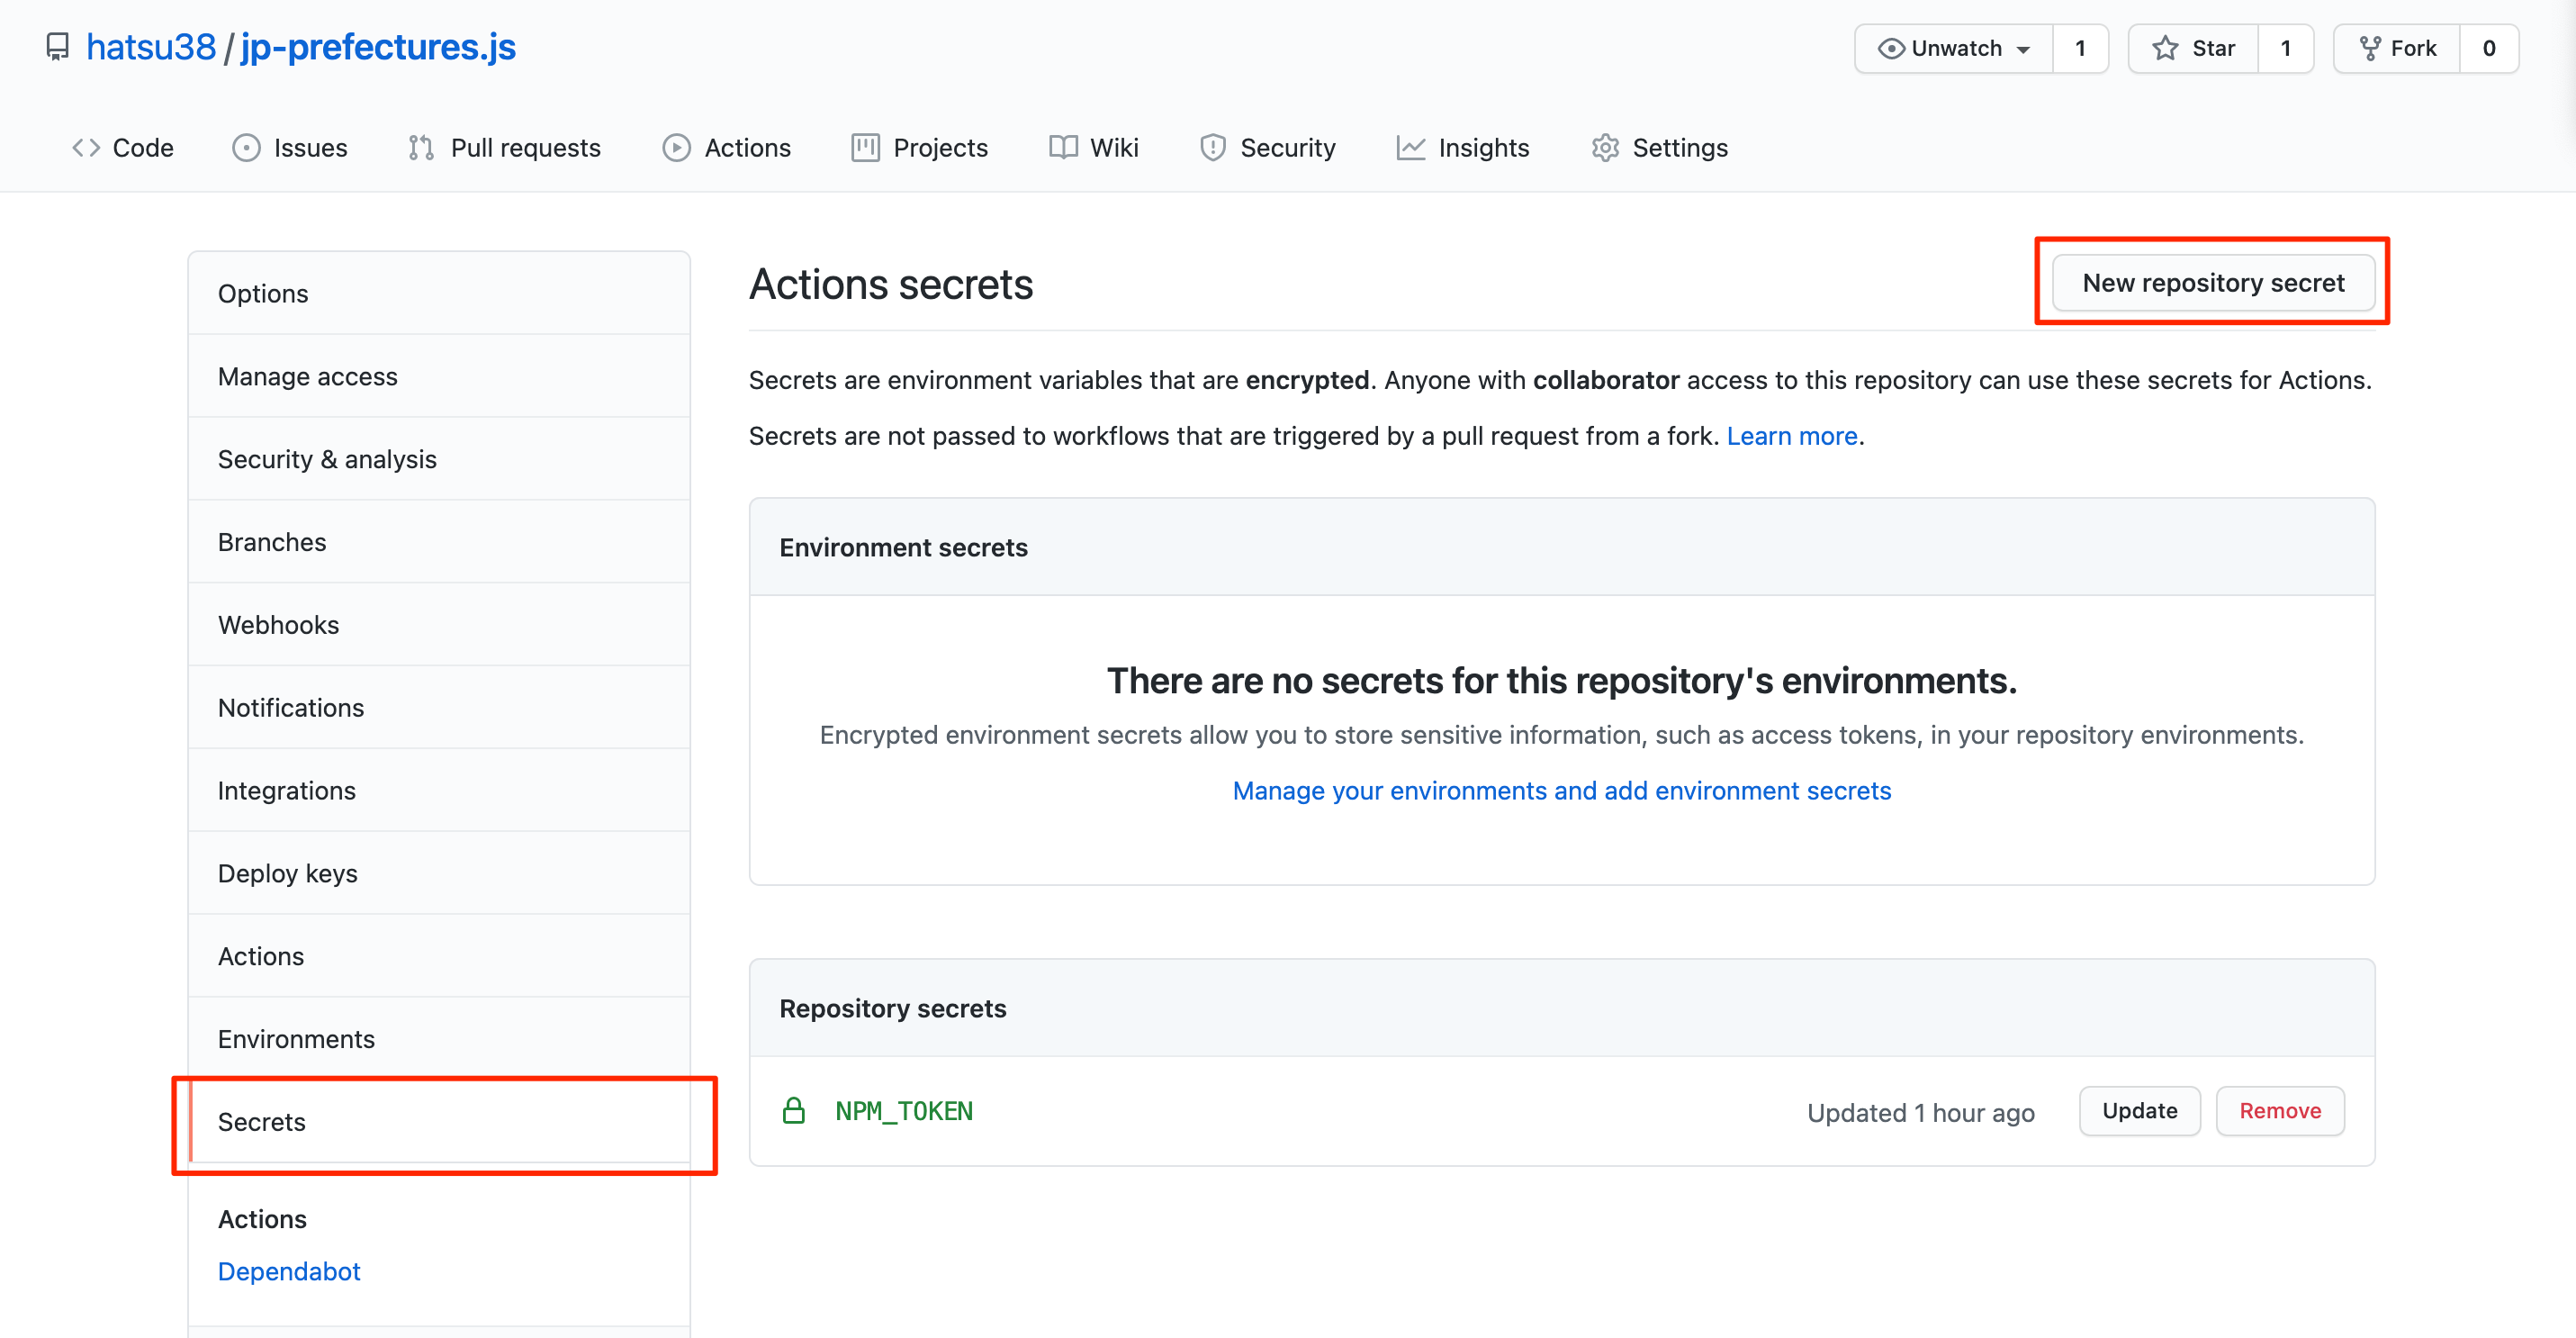Click the Security shield icon

click(x=1212, y=148)
